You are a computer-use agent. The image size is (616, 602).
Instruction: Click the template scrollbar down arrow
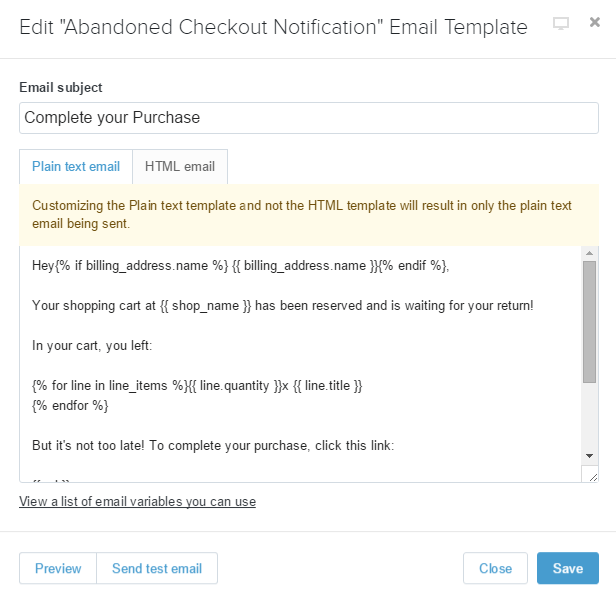[x=590, y=455]
